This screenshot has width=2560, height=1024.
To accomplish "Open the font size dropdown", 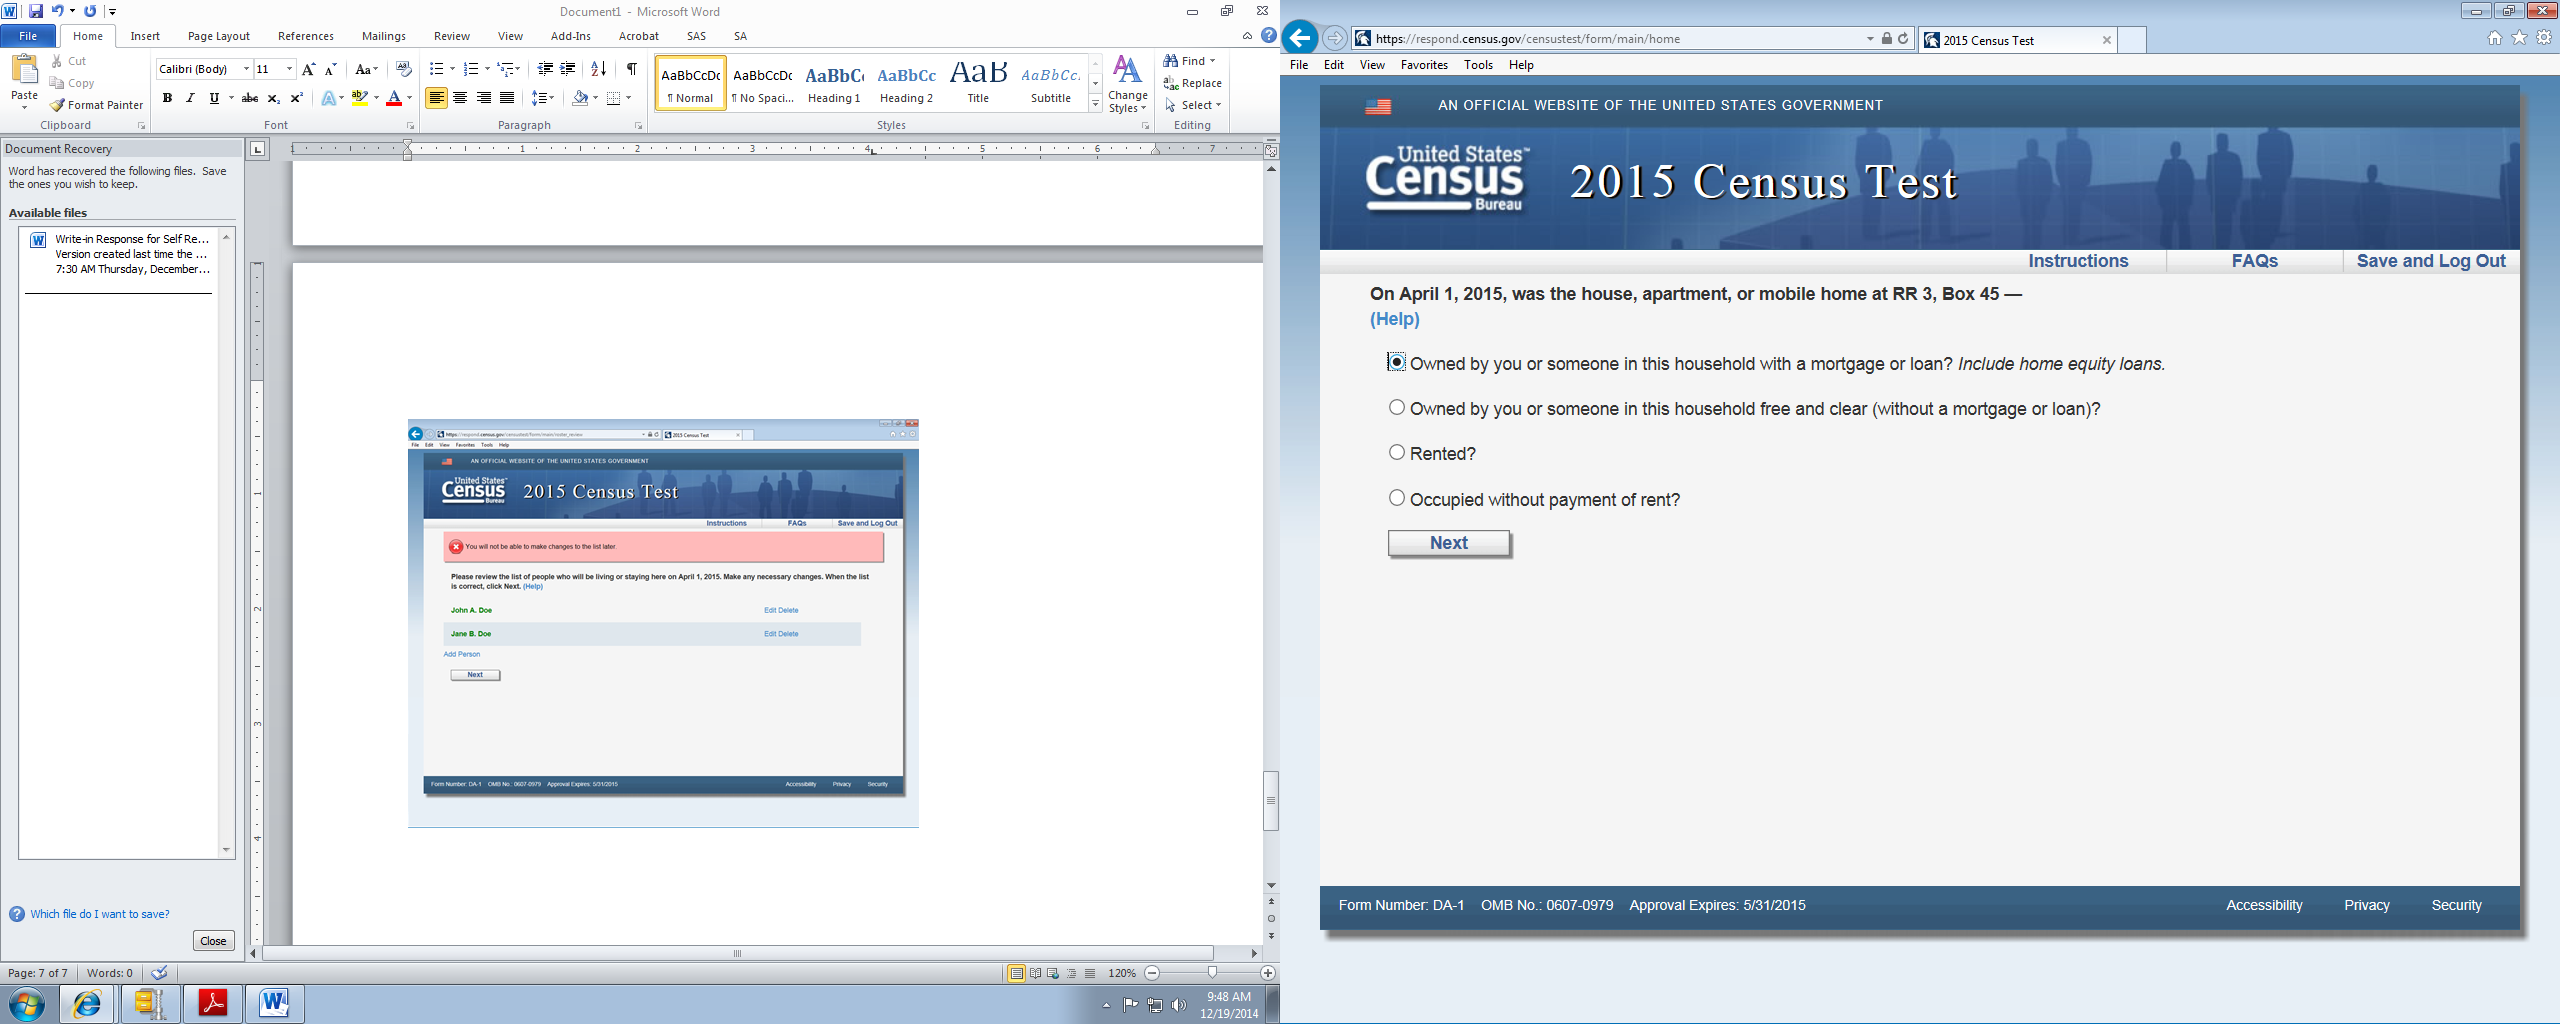I will (290, 69).
